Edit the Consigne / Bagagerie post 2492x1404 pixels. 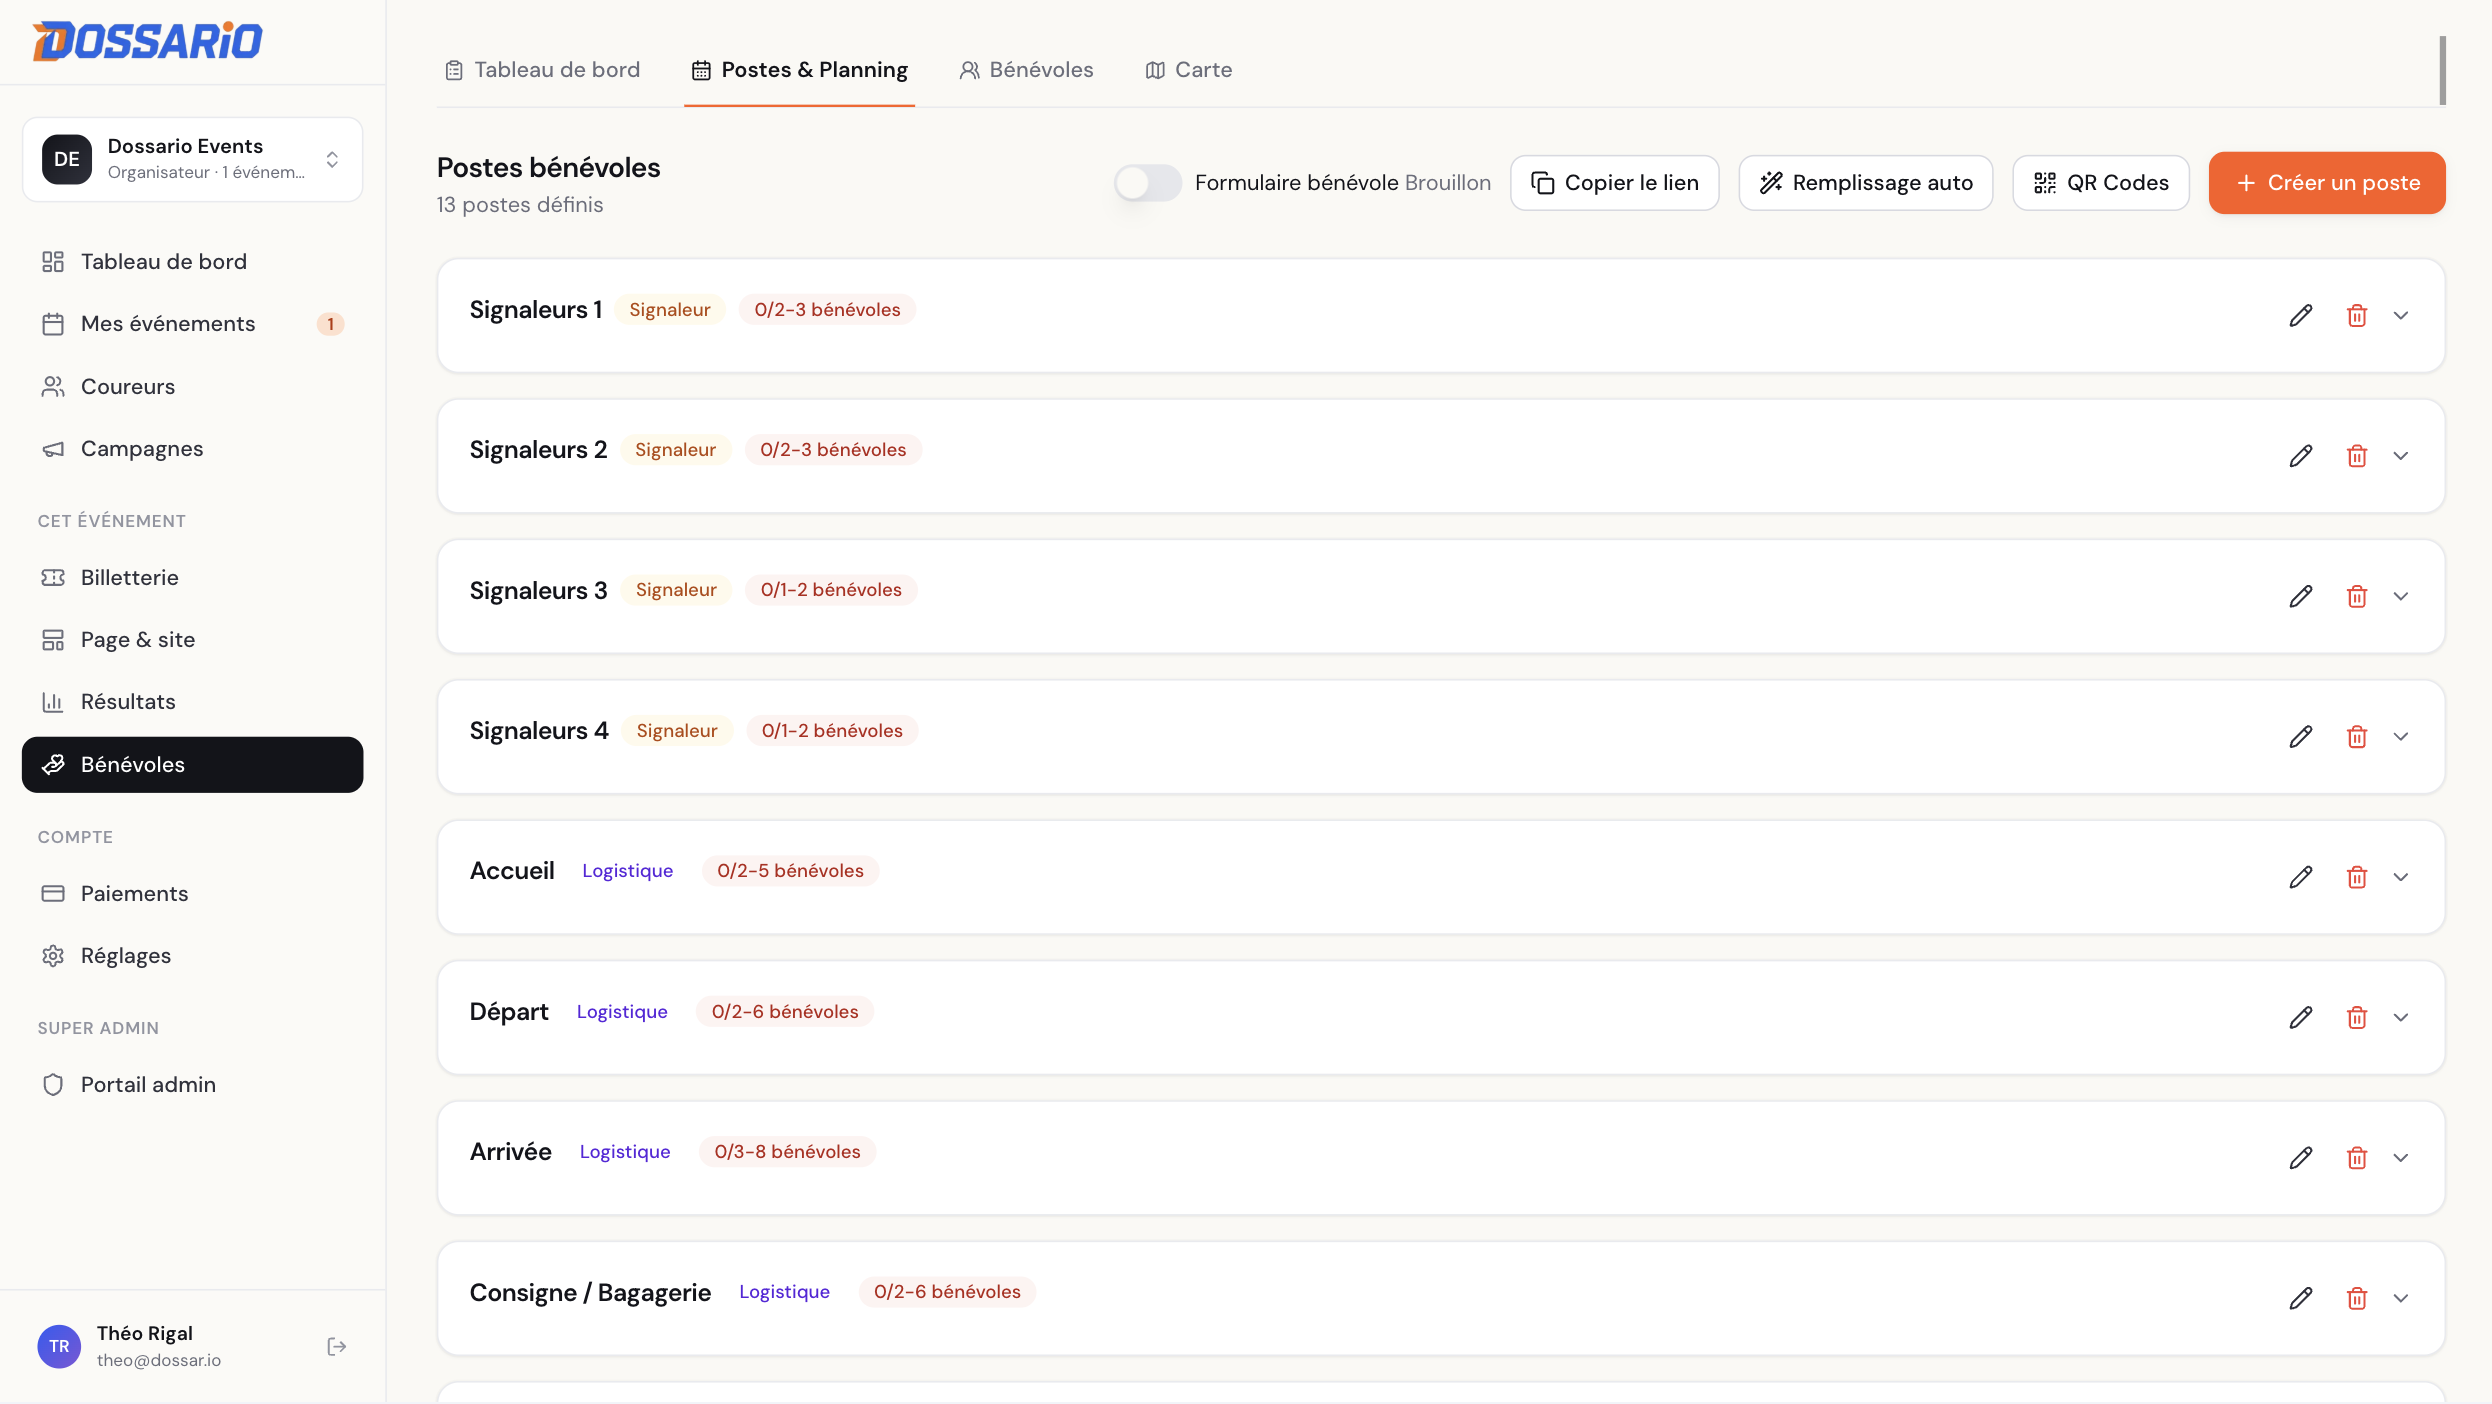point(2301,1298)
